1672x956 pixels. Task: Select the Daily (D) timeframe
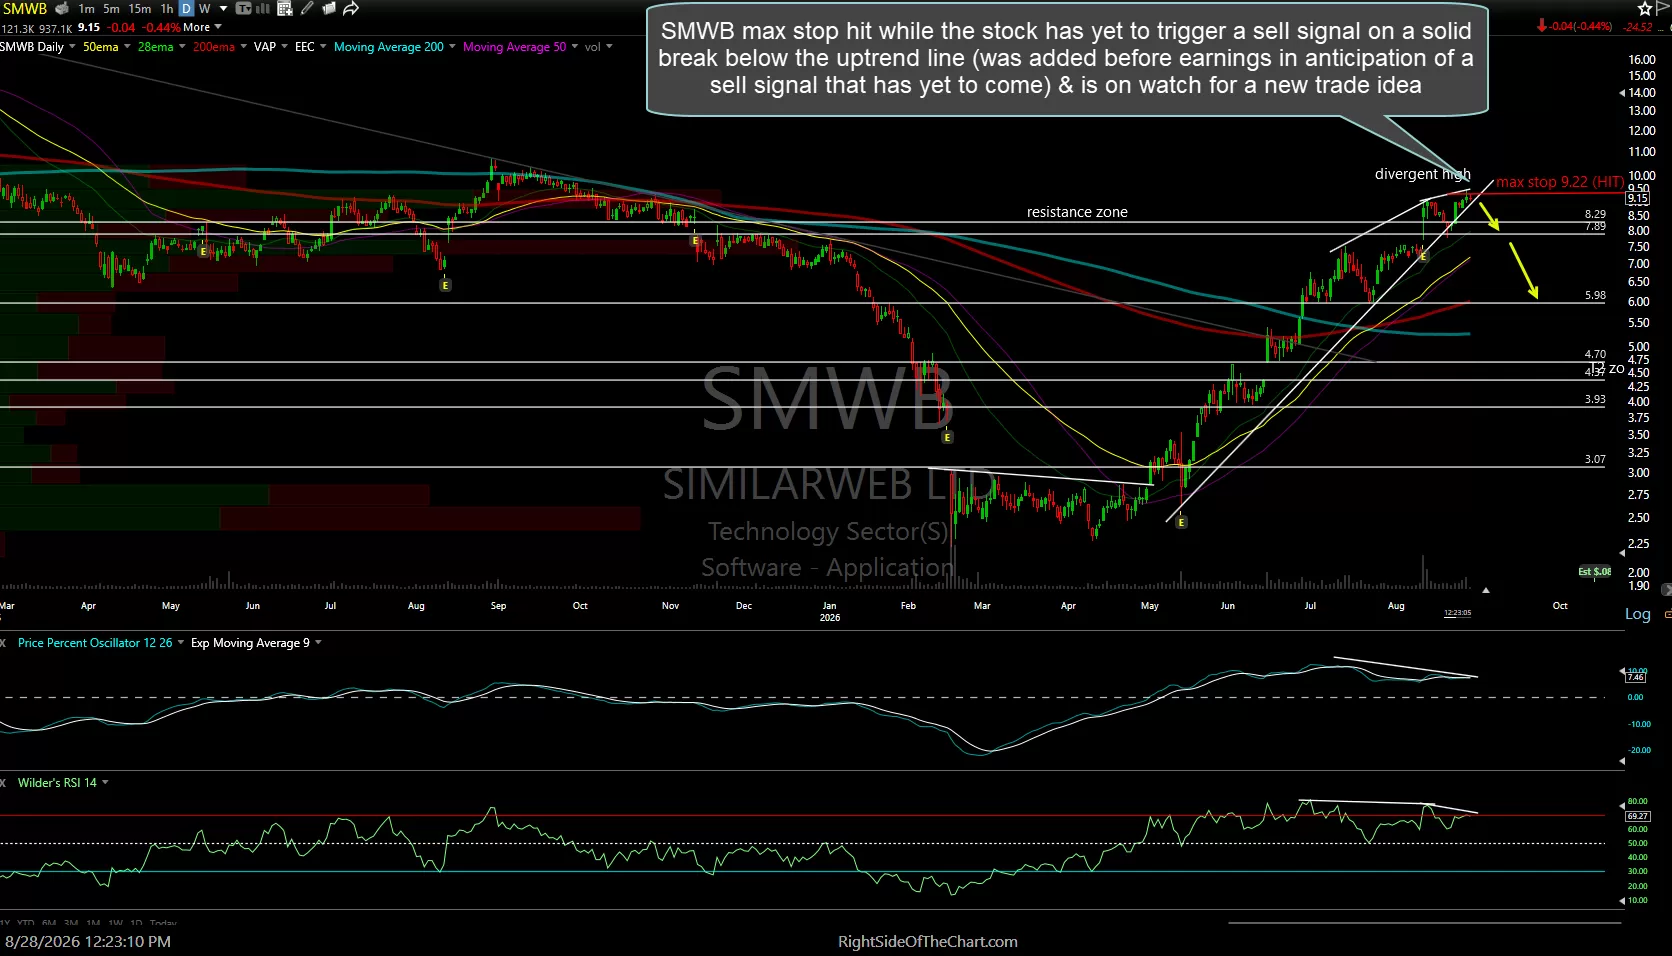pyautogui.click(x=186, y=8)
